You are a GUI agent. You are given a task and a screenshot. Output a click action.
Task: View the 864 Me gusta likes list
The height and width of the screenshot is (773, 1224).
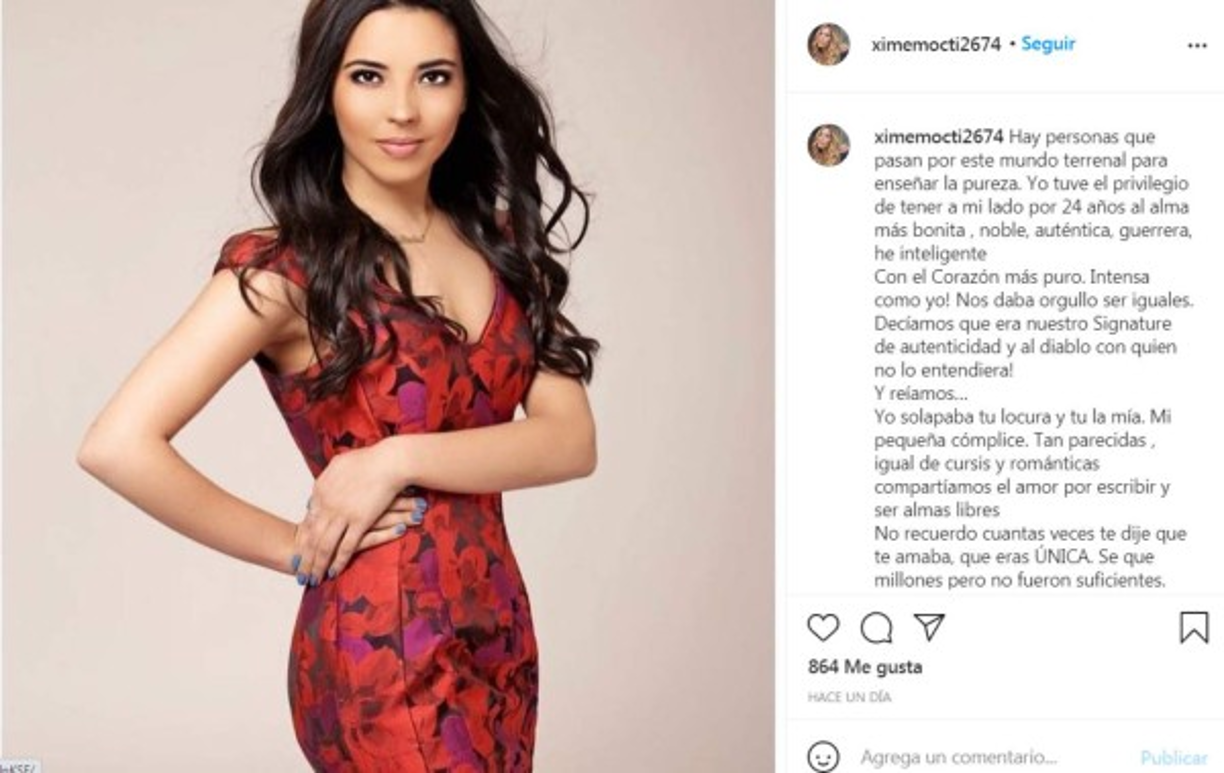click(x=865, y=667)
